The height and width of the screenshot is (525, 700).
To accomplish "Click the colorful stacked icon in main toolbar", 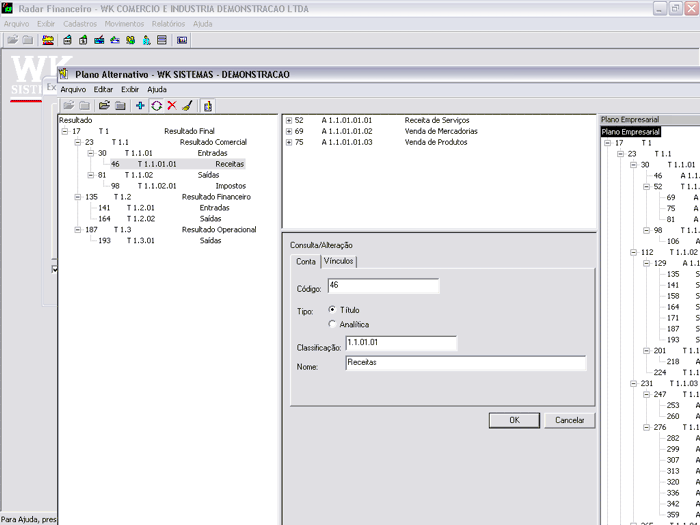I will [48, 40].
